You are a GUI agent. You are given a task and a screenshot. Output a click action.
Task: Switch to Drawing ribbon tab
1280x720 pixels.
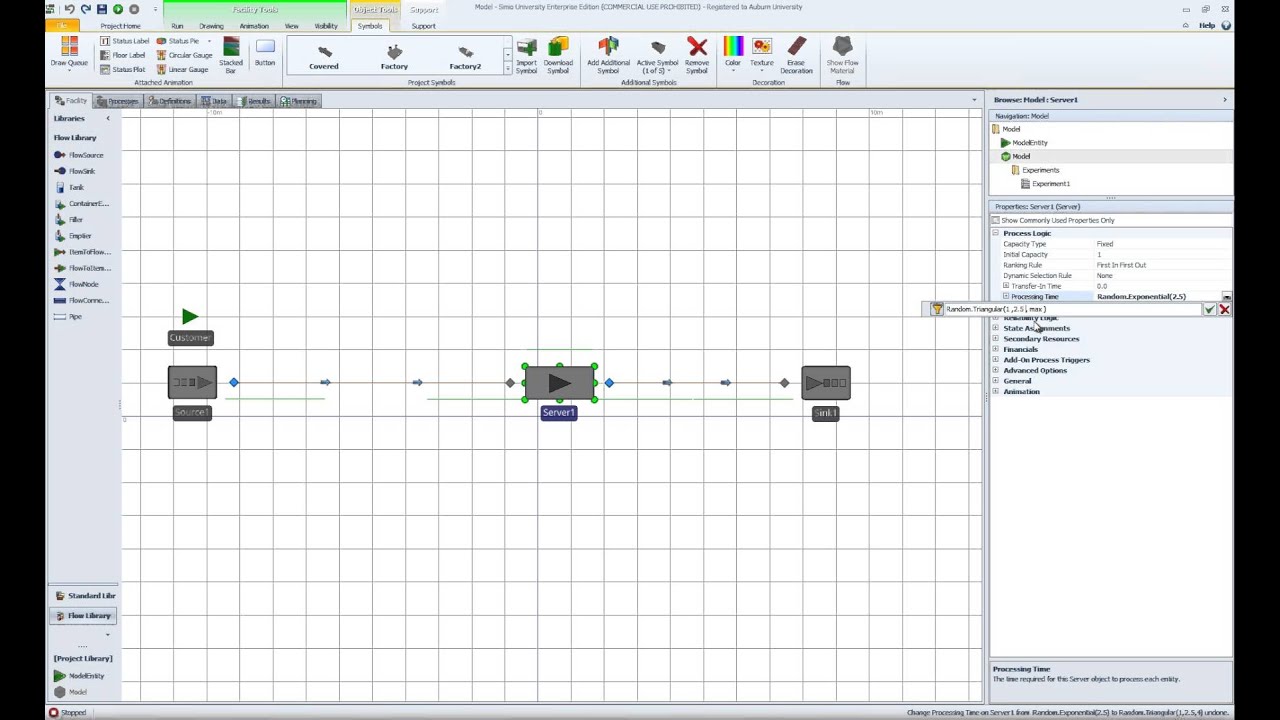click(211, 26)
